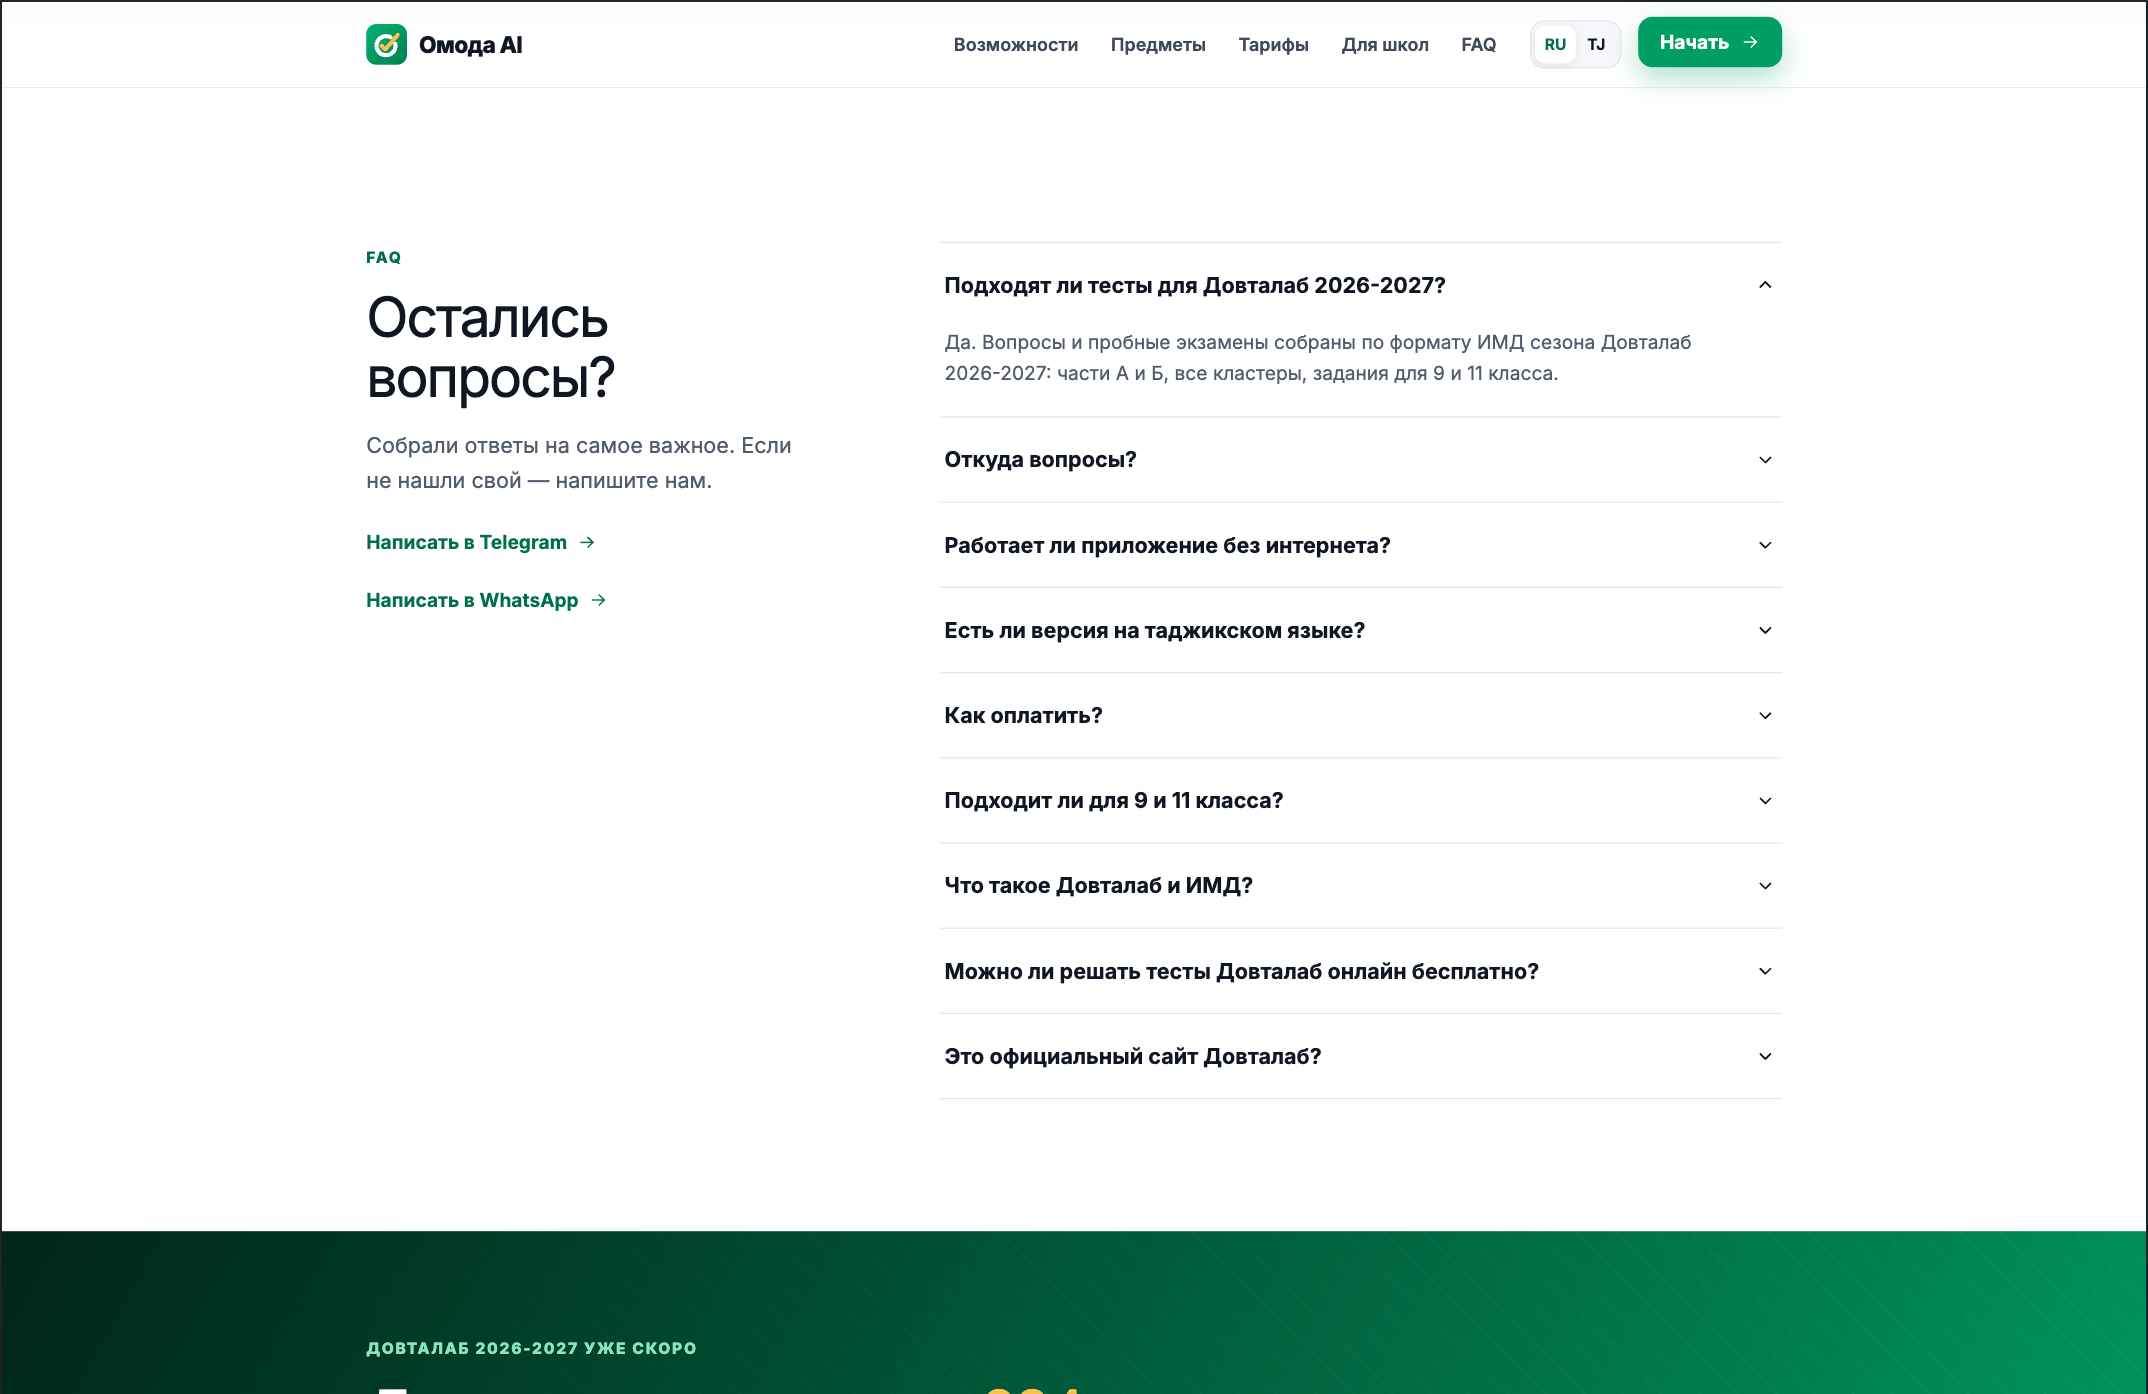Click the Омода AI green checkmark logo icon
This screenshot has height=1394, width=2148.
point(386,44)
